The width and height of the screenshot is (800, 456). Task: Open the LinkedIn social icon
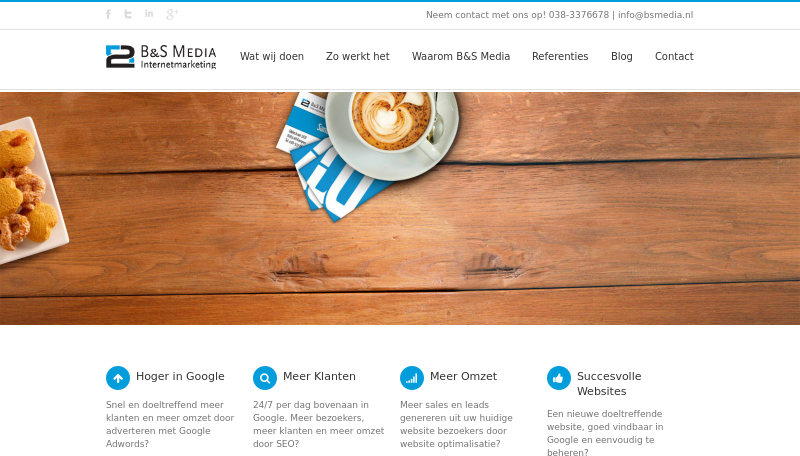coord(148,14)
